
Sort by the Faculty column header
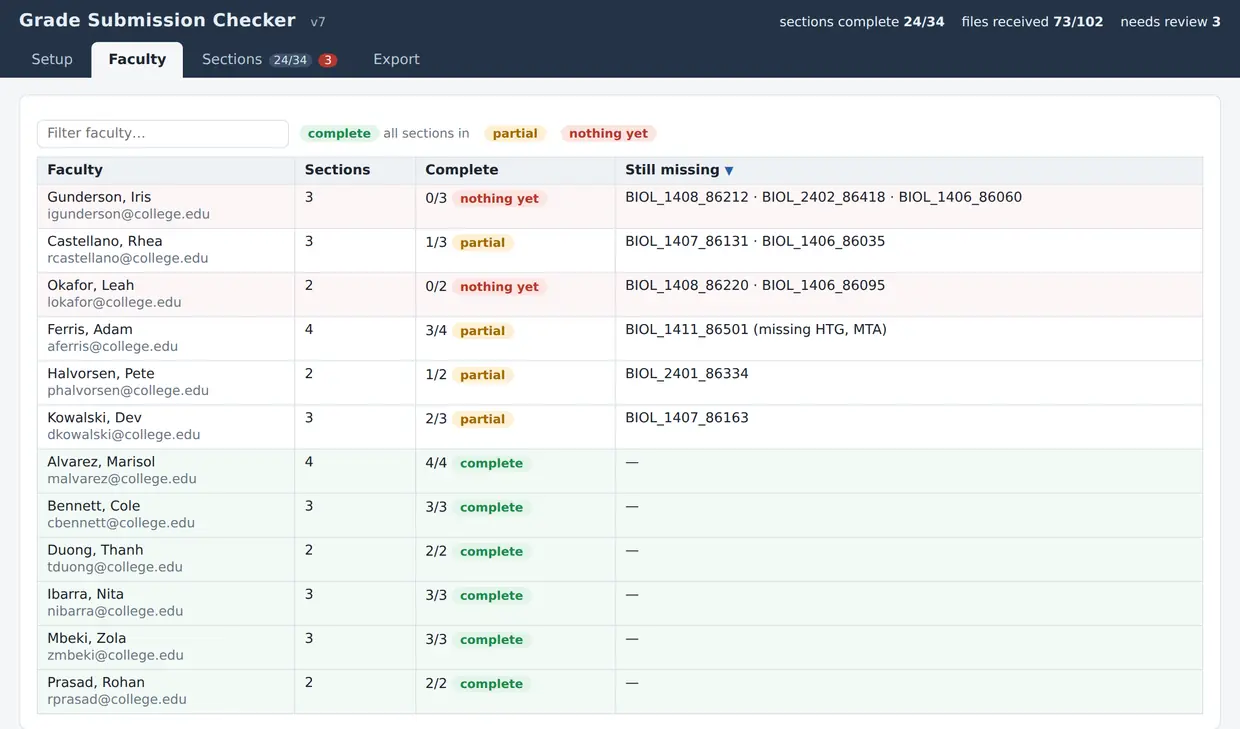tap(75, 170)
